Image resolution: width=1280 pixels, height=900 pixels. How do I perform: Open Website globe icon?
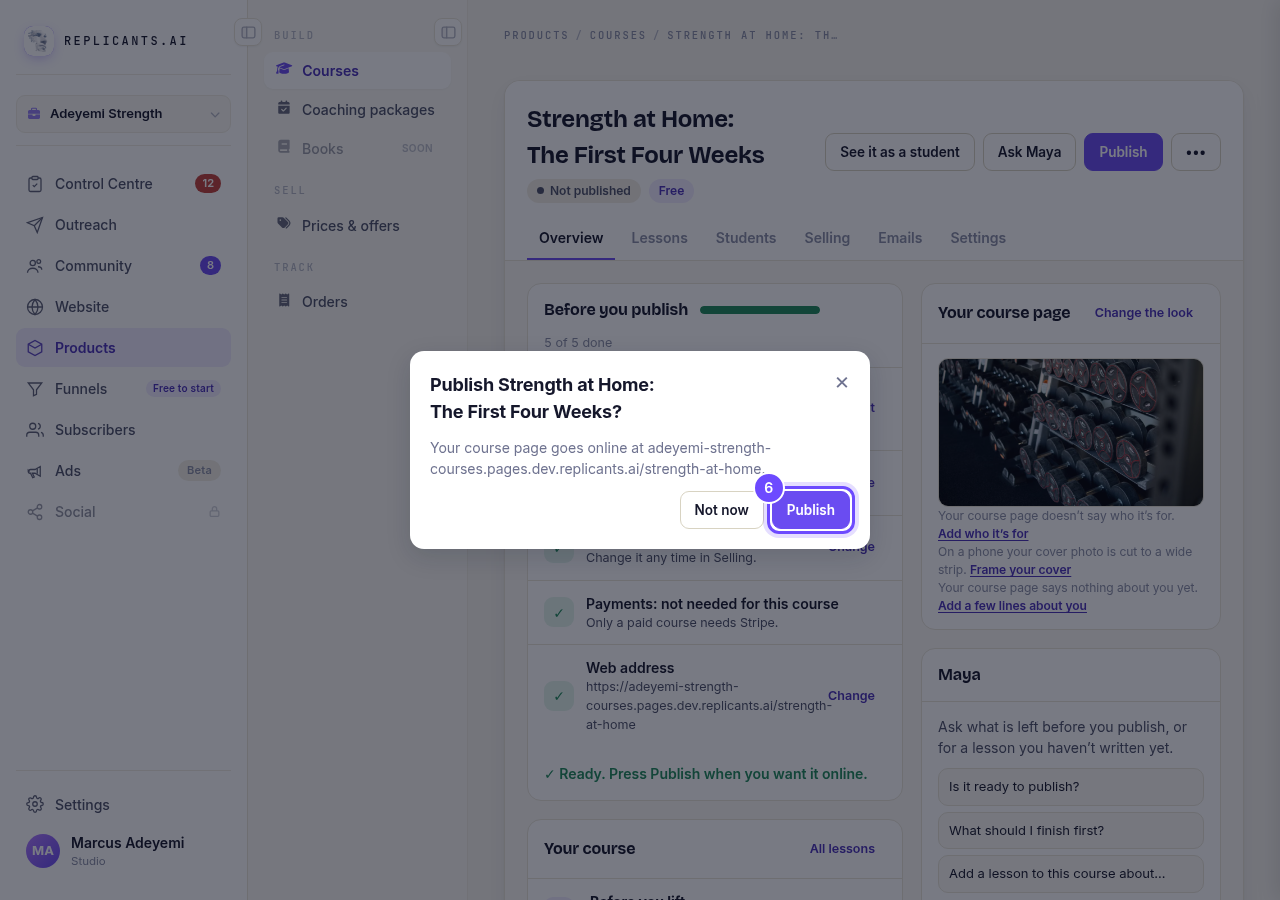pos(35,307)
